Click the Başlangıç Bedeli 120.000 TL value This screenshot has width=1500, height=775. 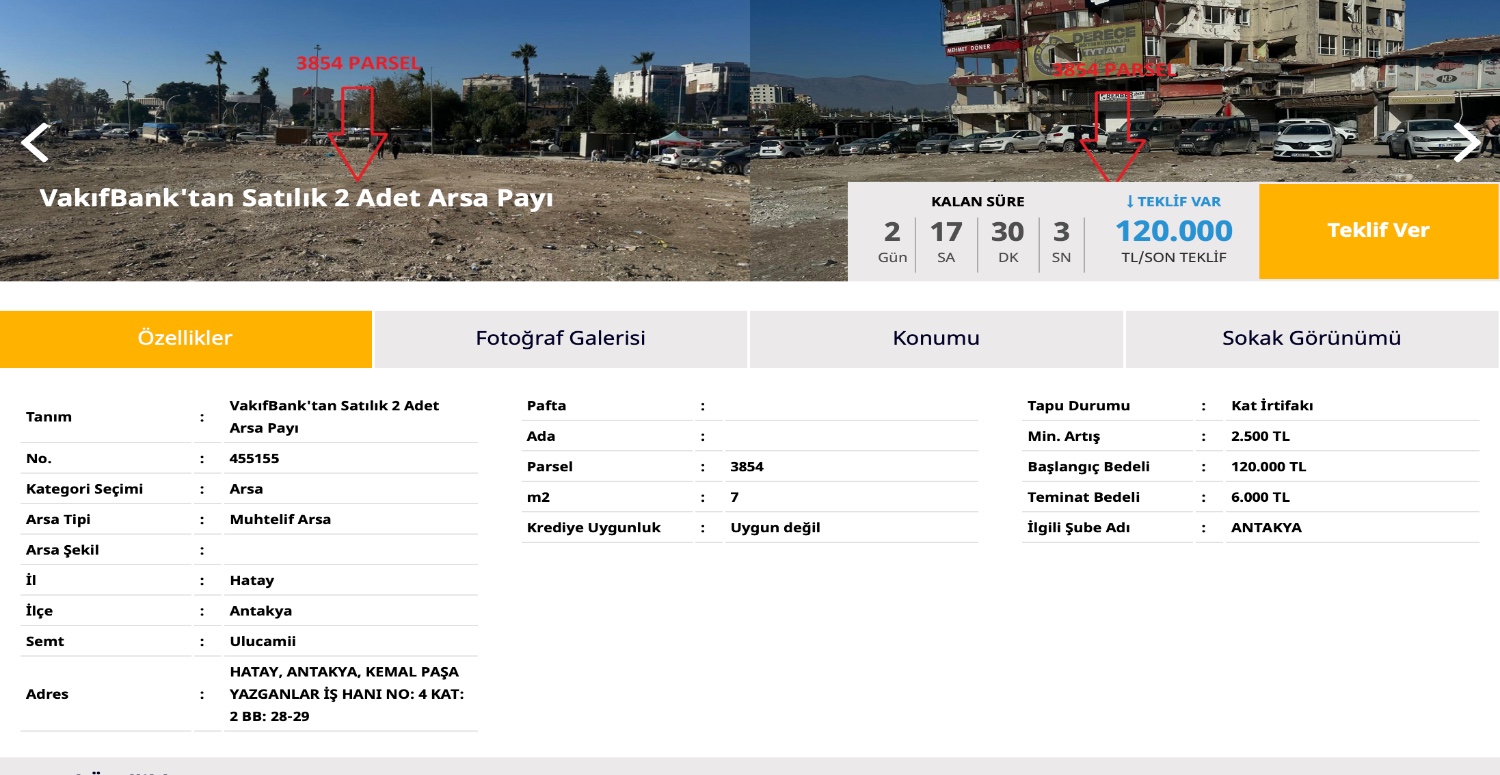coord(1268,467)
